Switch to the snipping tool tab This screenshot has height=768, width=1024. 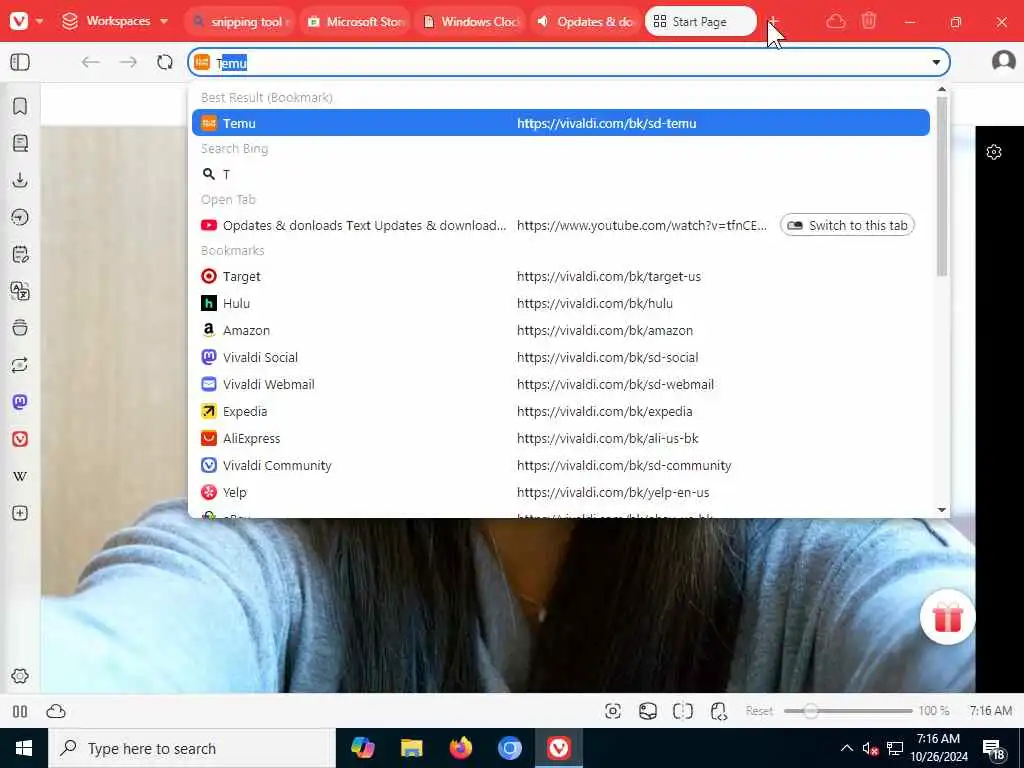pyautogui.click(x=241, y=22)
